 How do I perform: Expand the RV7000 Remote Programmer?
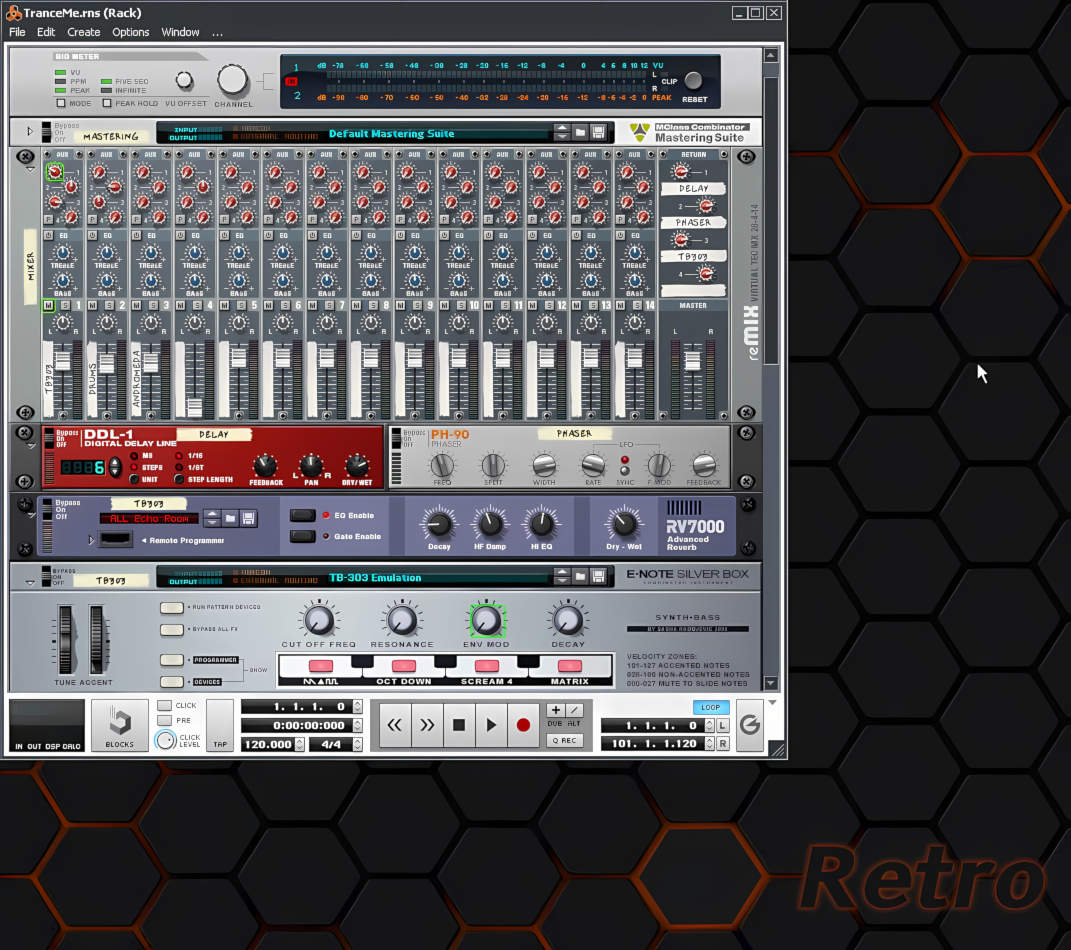pyautogui.click(x=91, y=540)
